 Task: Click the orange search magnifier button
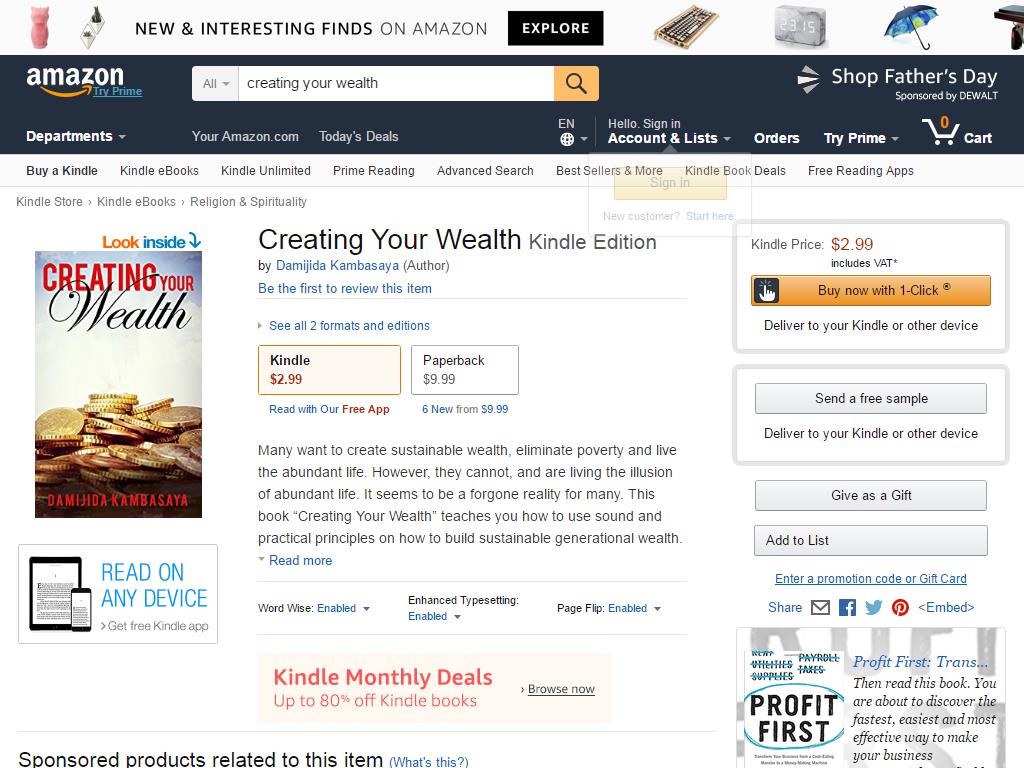(x=575, y=84)
